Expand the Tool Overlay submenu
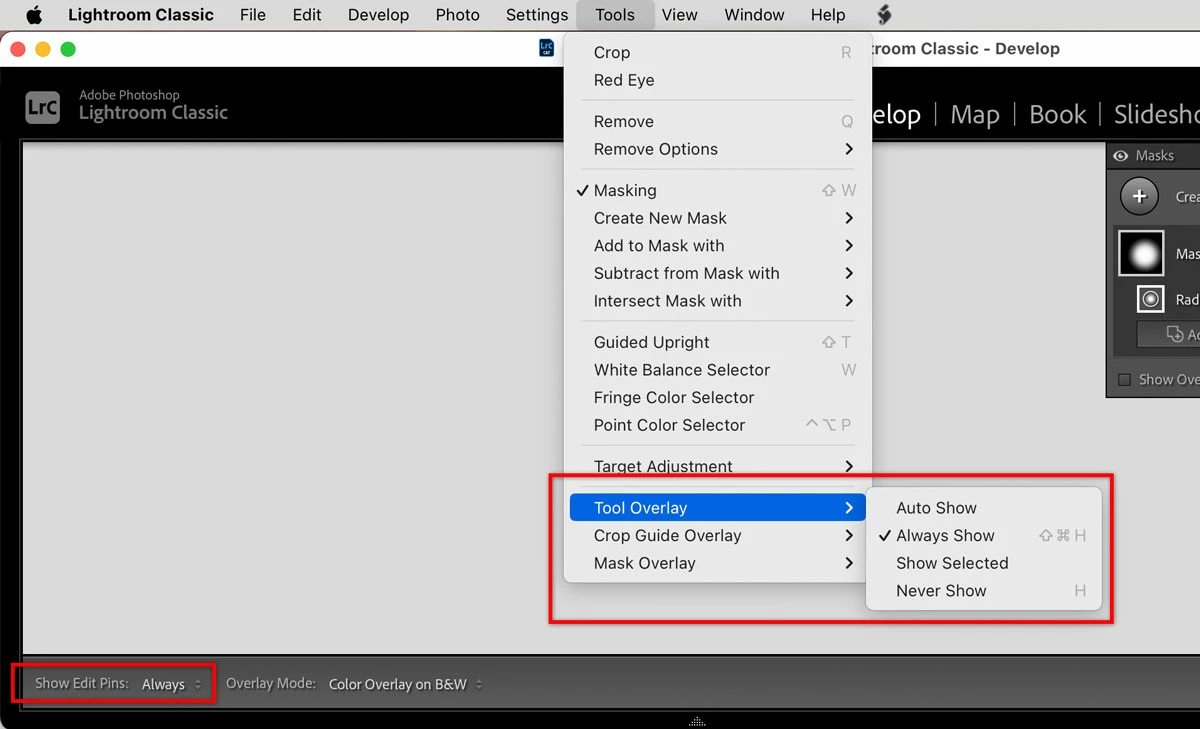Screen dimensions: 1200x729 tap(718, 508)
